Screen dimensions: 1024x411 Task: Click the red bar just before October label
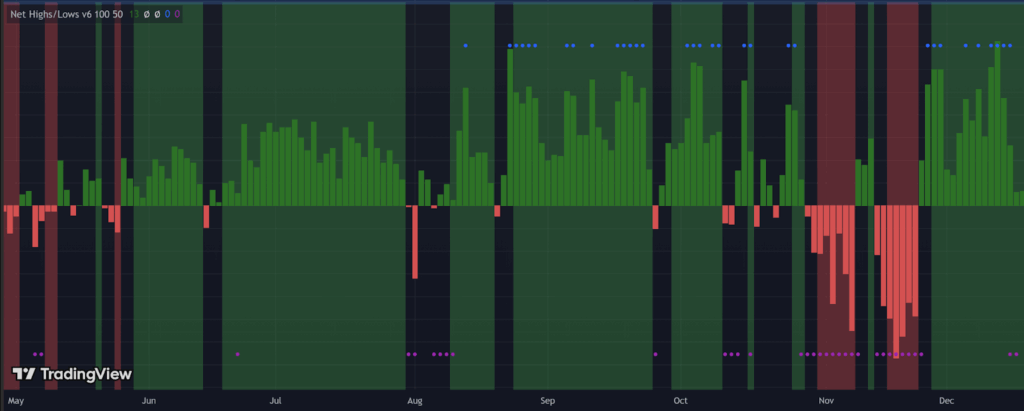click(x=655, y=217)
